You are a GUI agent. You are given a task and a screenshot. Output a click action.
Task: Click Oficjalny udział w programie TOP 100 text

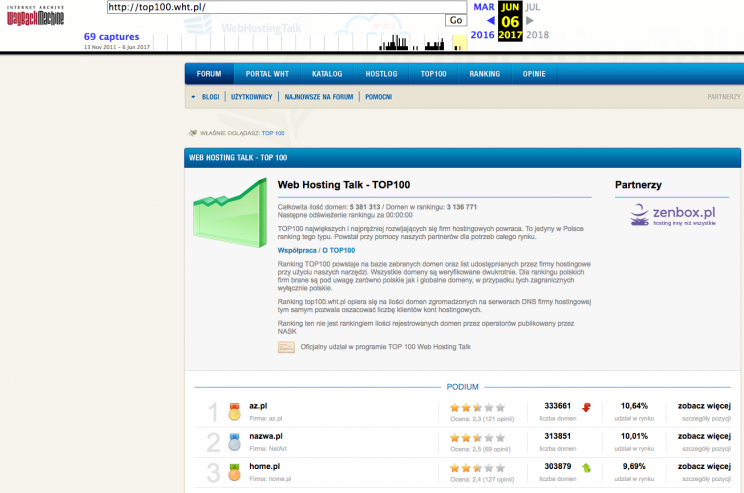coord(386,347)
